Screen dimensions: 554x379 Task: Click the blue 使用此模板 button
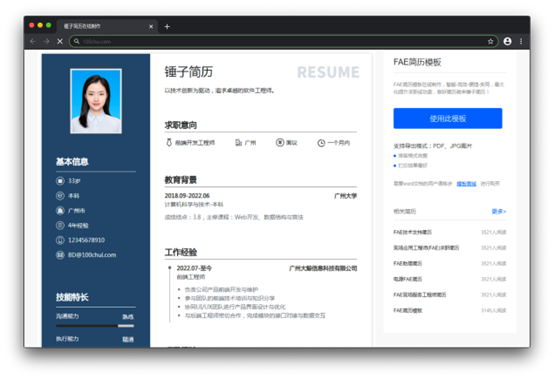coord(448,118)
